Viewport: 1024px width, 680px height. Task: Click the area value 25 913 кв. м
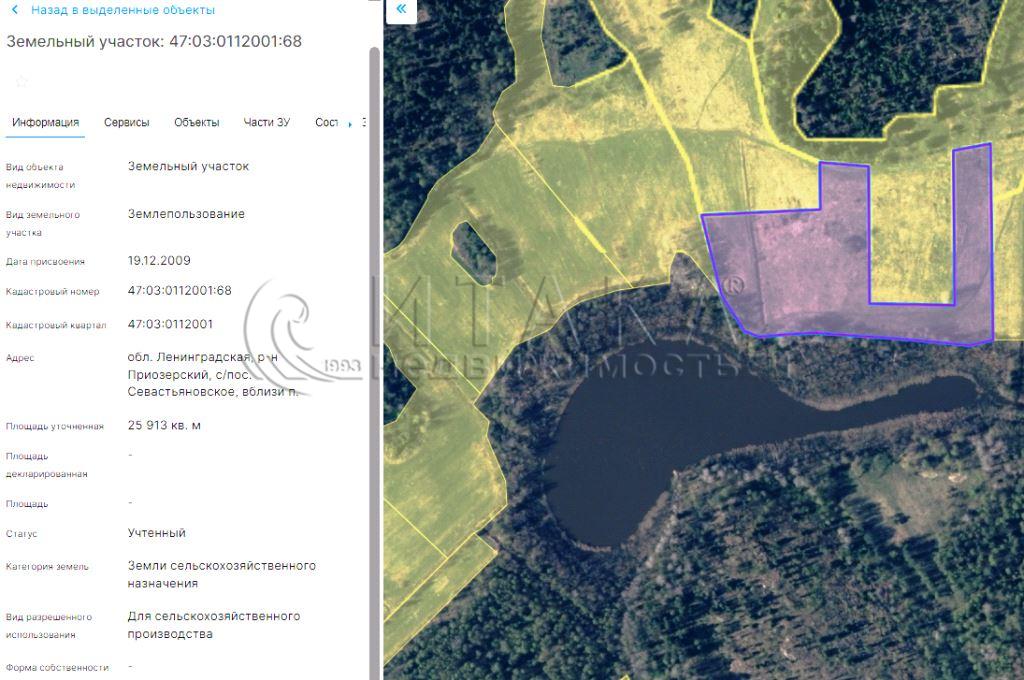tap(164, 425)
